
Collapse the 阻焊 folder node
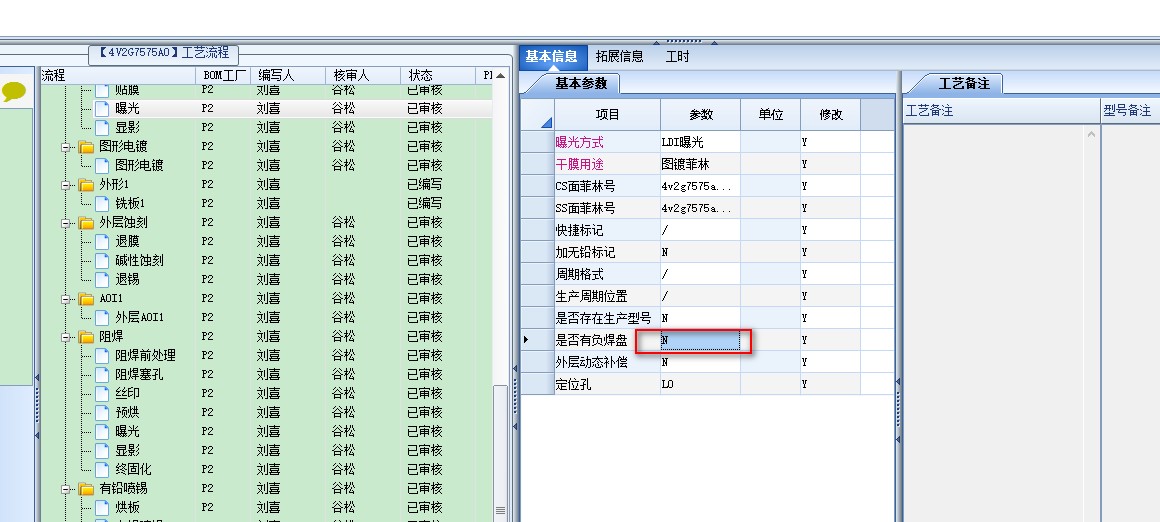tap(66, 336)
